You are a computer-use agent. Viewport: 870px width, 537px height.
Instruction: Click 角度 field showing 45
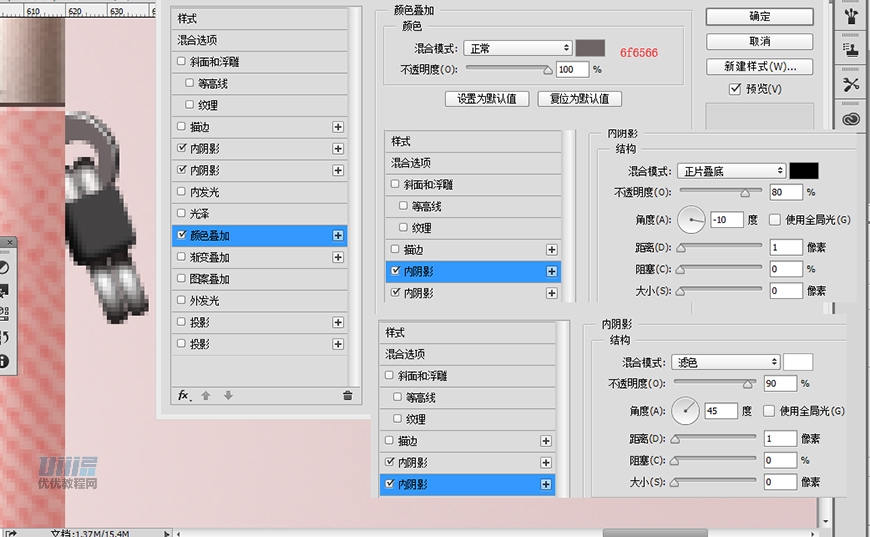tap(721, 411)
